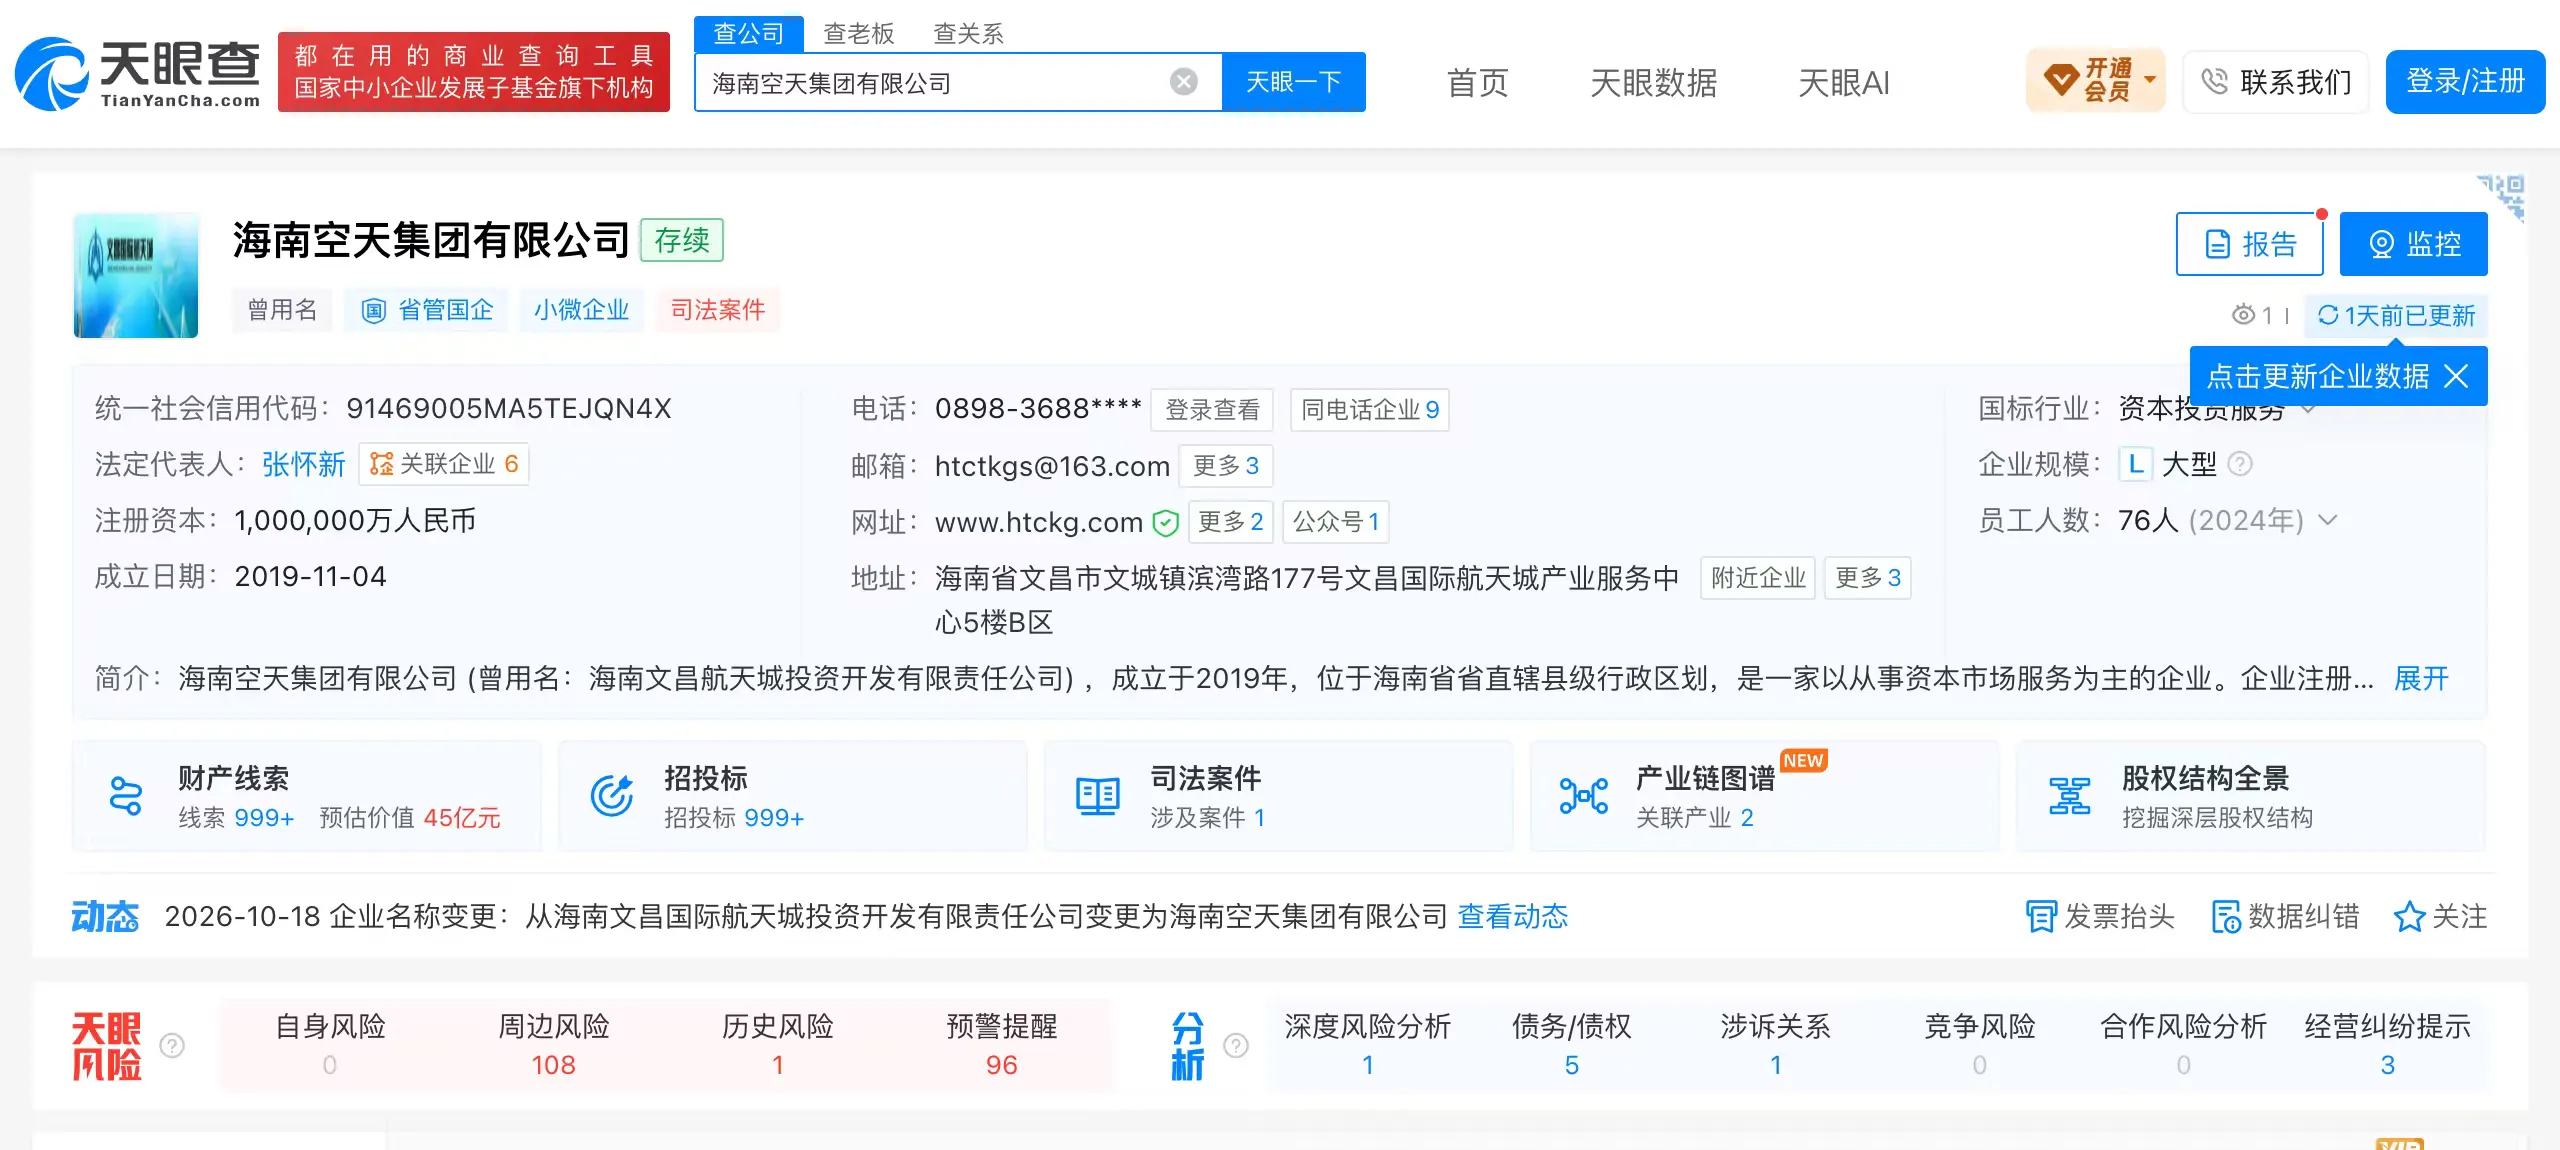The height and width of the screenshot is (1150, 2560).
Task: Click the 财产线索 card icon
Action: (126, 796)
